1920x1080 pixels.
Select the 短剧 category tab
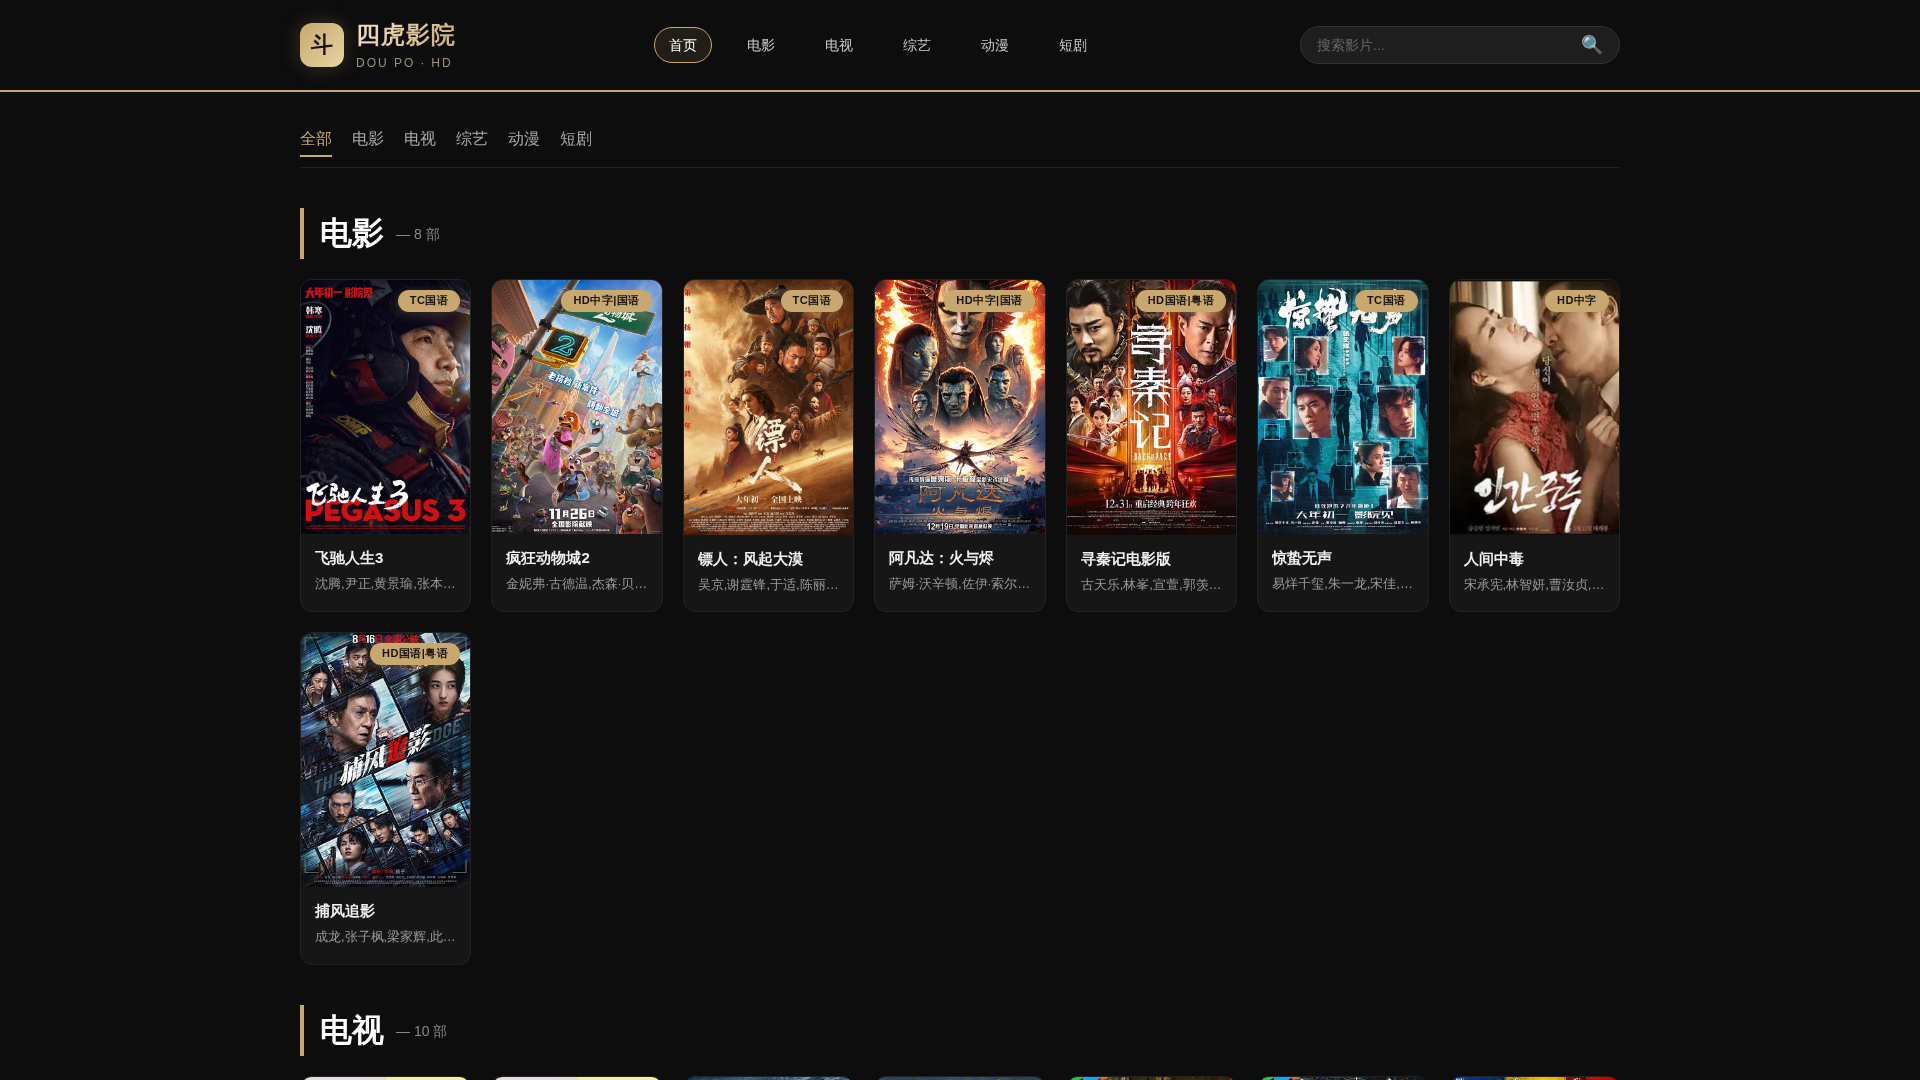pyautogui.click(x=576, y=139)
